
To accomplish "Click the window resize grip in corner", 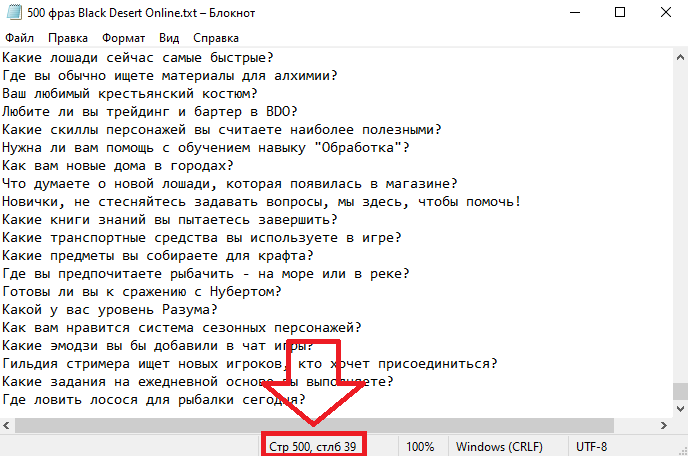I will coord(682,451).
